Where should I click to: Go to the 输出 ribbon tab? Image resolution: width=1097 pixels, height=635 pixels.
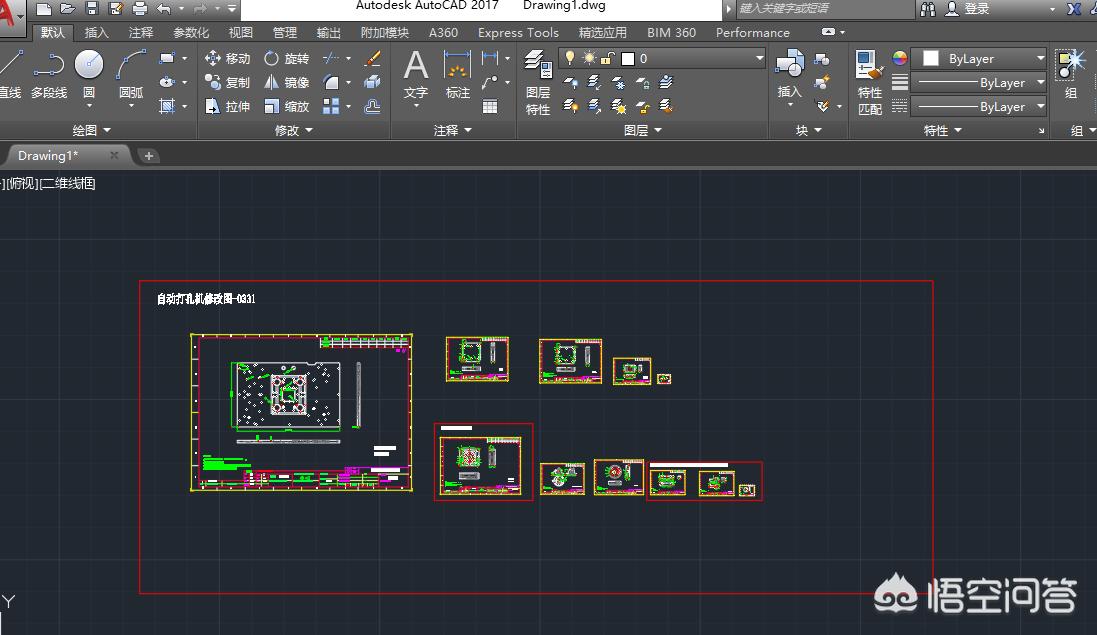pos(329,32)
